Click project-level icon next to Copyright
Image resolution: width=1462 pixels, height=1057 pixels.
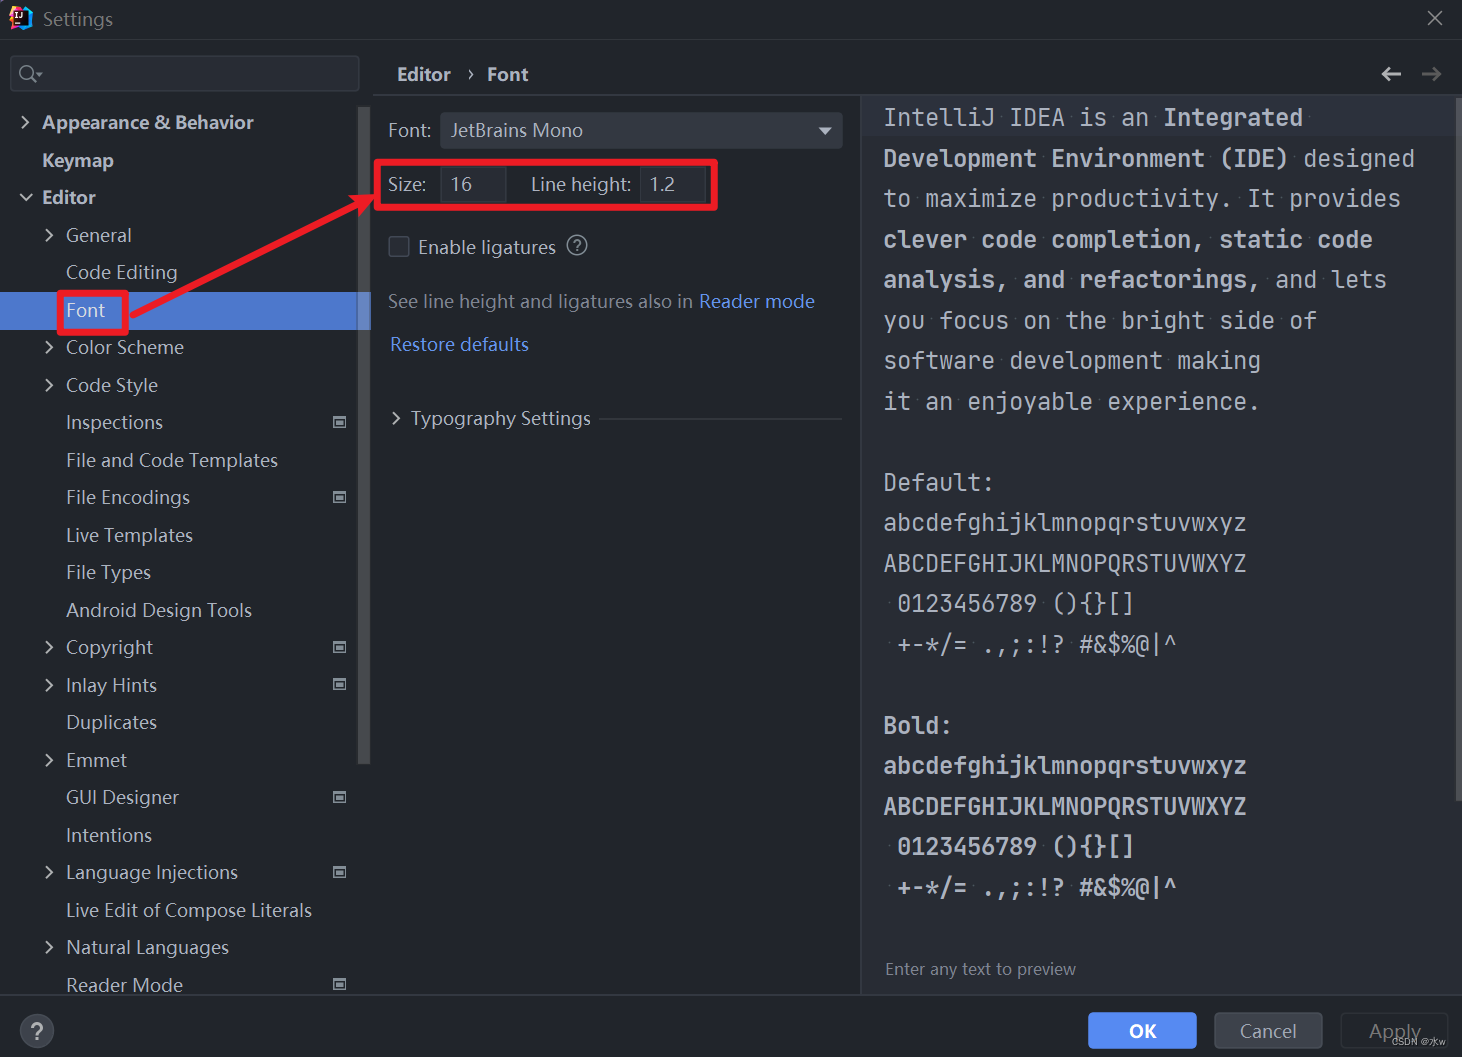pyautogui.click(x=340, y=647)
